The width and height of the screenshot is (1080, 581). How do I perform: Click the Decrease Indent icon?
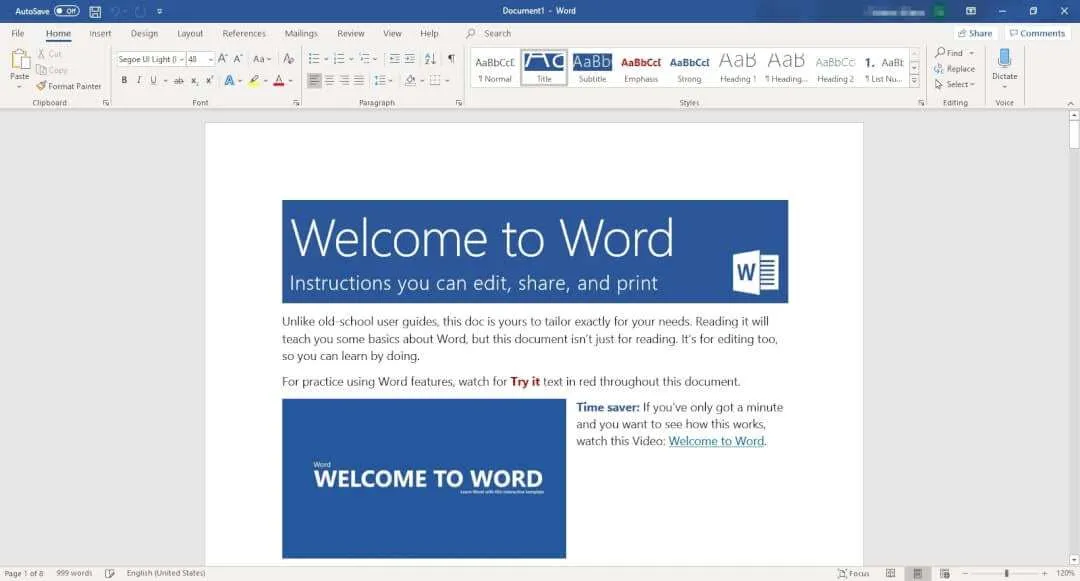[x=394, y=59]
